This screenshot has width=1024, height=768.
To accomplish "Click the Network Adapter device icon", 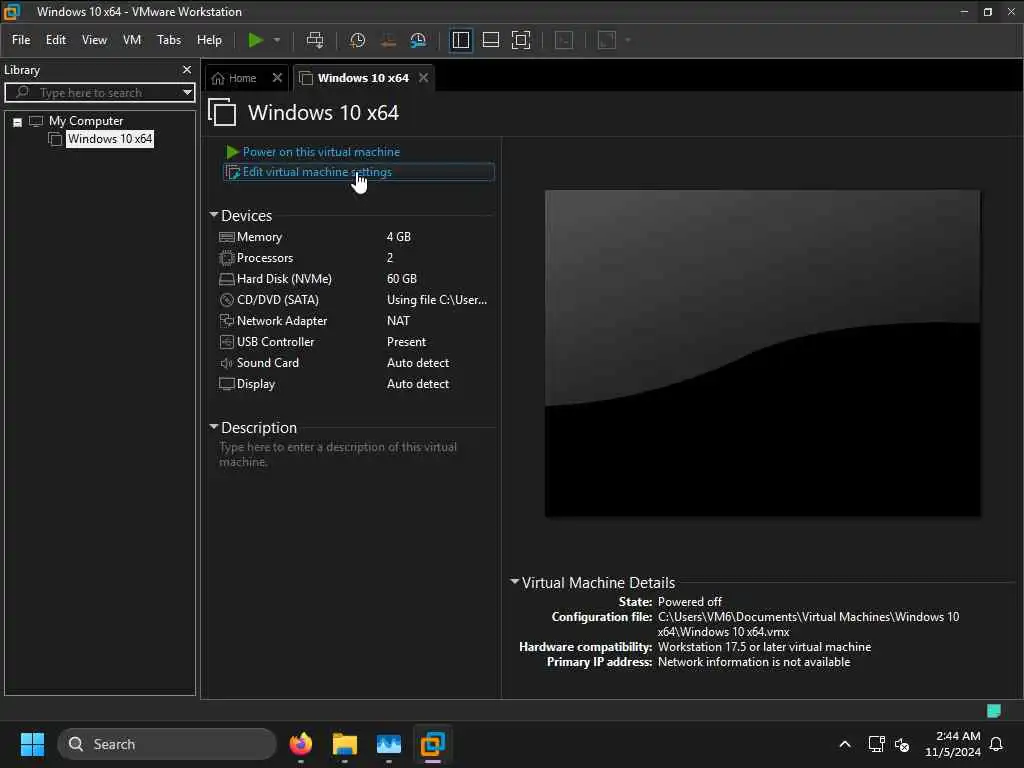I will (x=227, y=321).
